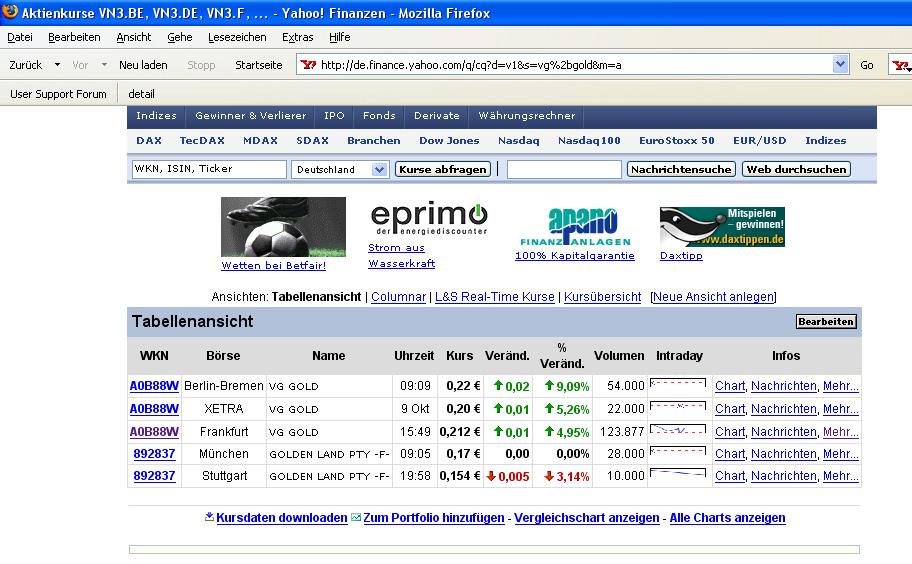Open the L&S Real-Time Kurse view link

click(x=494, y=297)
